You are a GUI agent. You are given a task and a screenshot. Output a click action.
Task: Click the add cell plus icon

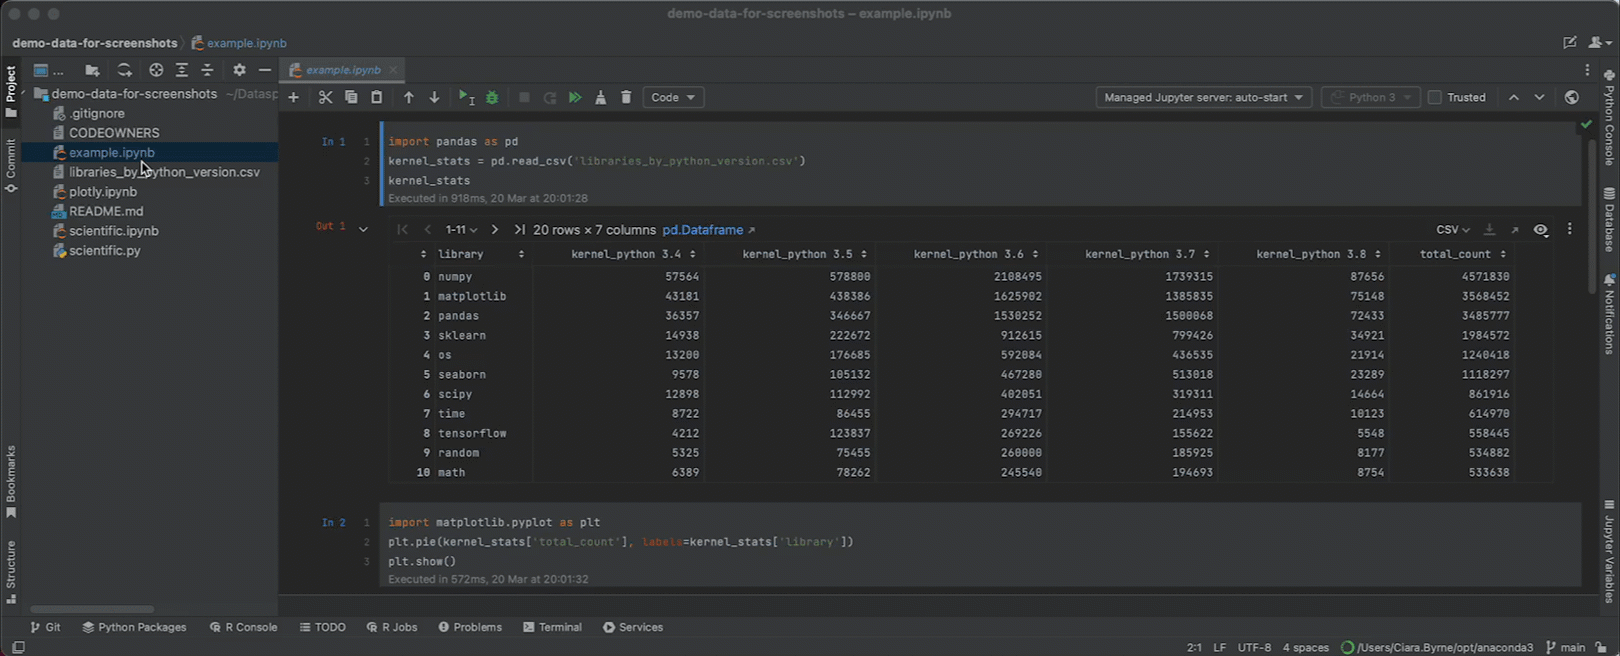293,98
